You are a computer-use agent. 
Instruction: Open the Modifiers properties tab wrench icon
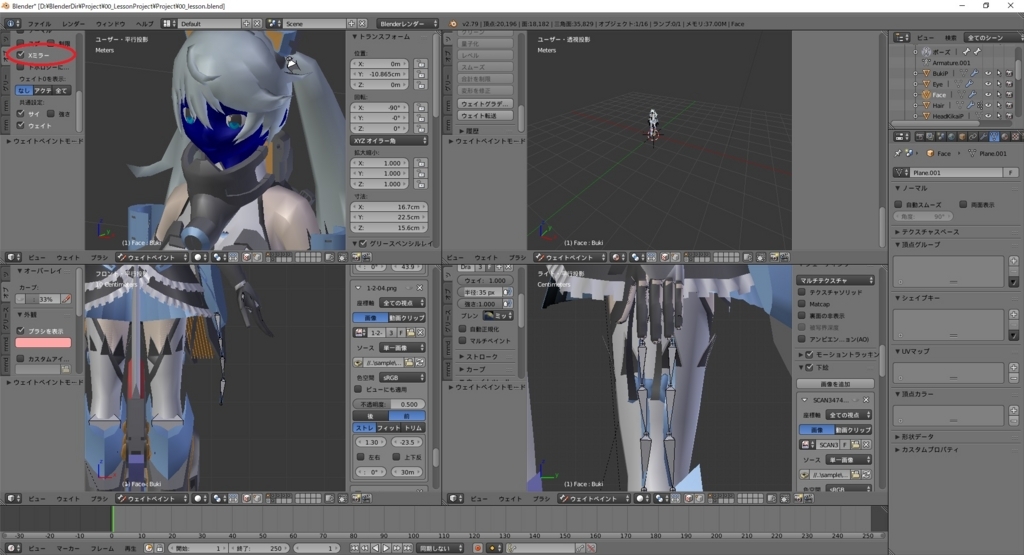984,136
